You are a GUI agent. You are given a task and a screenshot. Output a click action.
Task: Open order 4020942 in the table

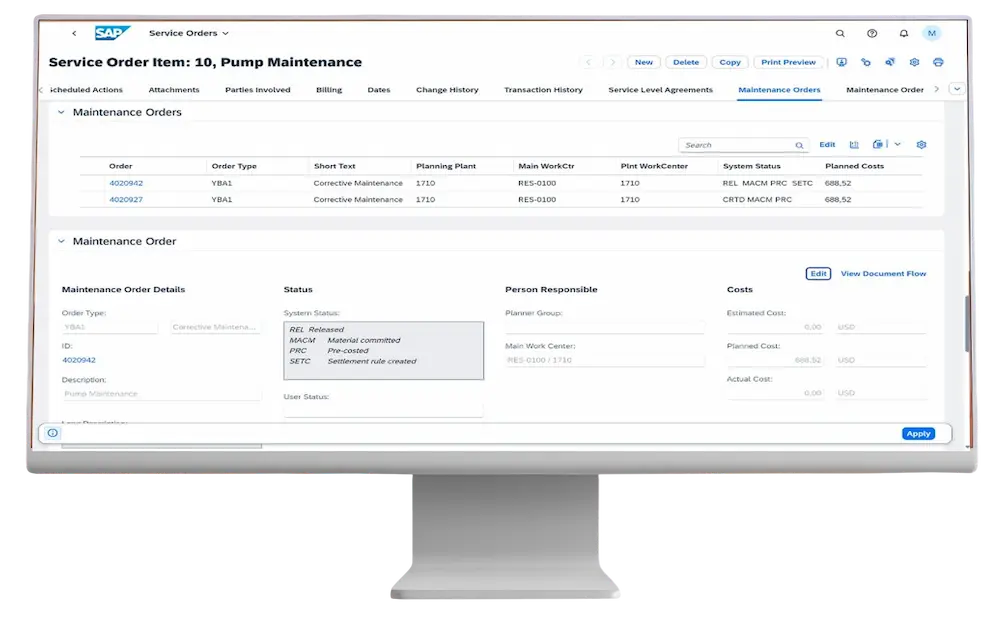pos(126,183)
